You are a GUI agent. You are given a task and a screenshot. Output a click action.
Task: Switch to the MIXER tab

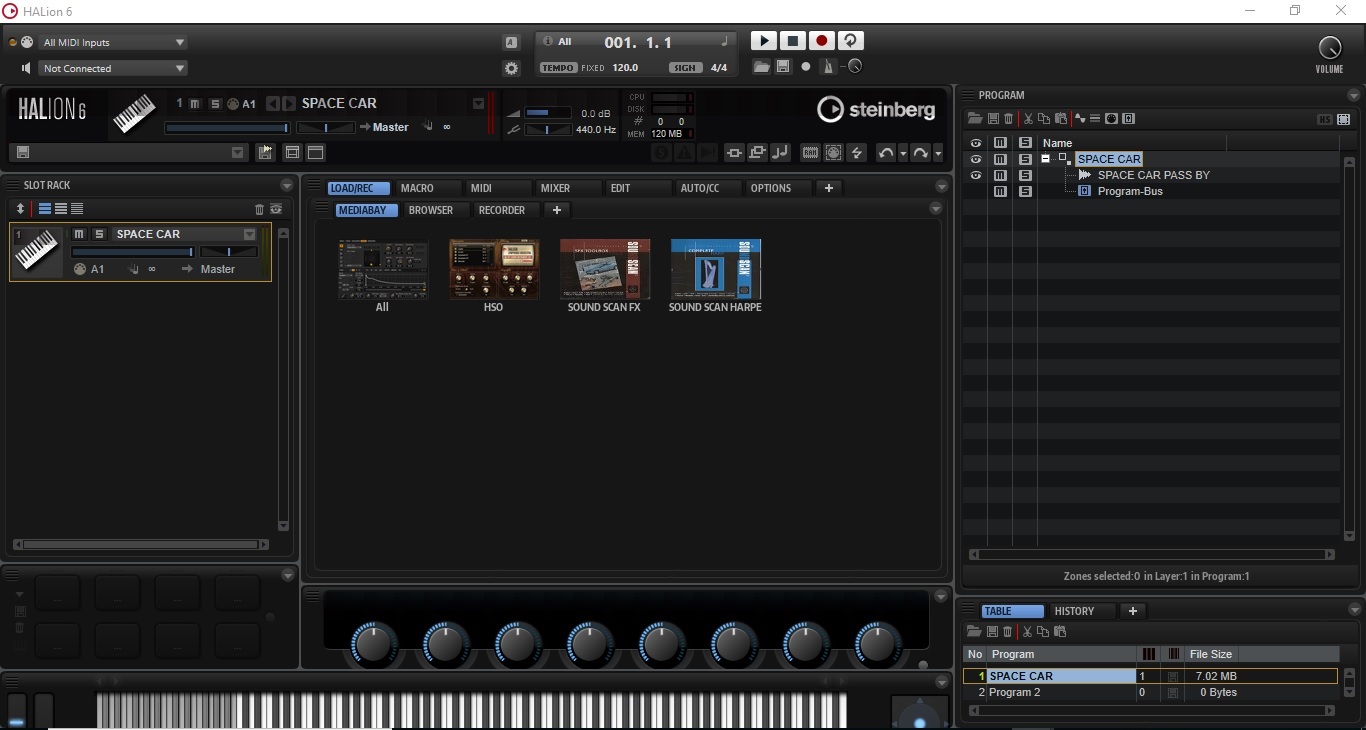555,188
